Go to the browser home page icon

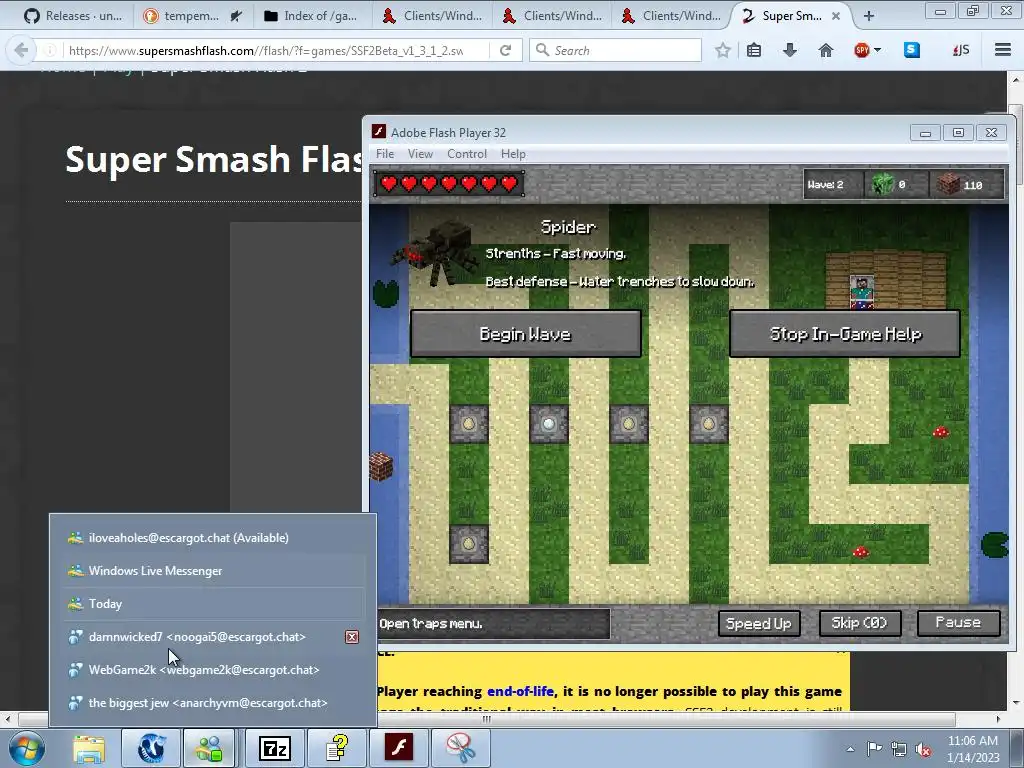click(x=825, y=50)
